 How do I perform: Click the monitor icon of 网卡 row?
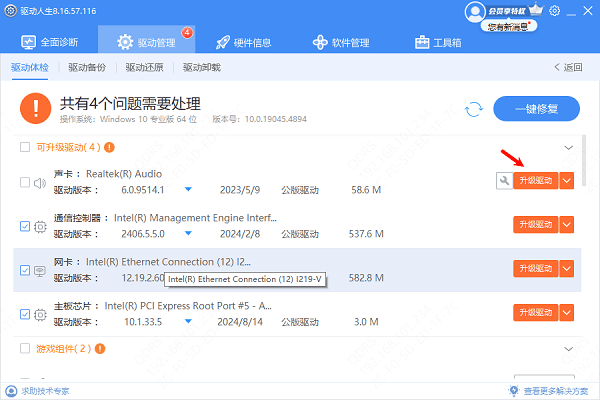tap(40, 271)
